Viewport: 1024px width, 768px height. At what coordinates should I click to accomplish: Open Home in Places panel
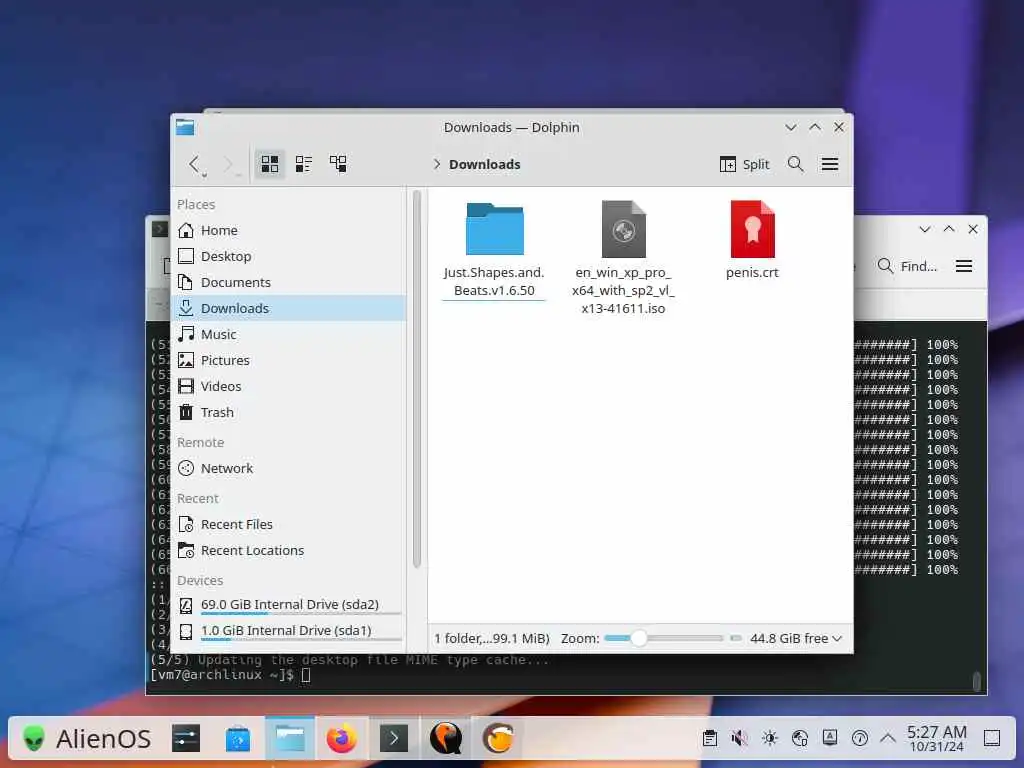click(x=288, y=231)
